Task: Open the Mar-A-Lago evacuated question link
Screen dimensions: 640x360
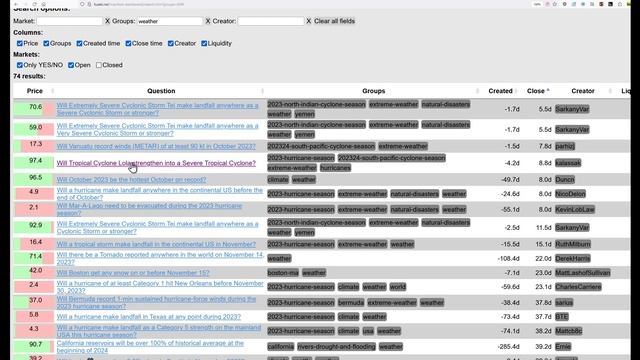Action: click(x=149, y=209)
